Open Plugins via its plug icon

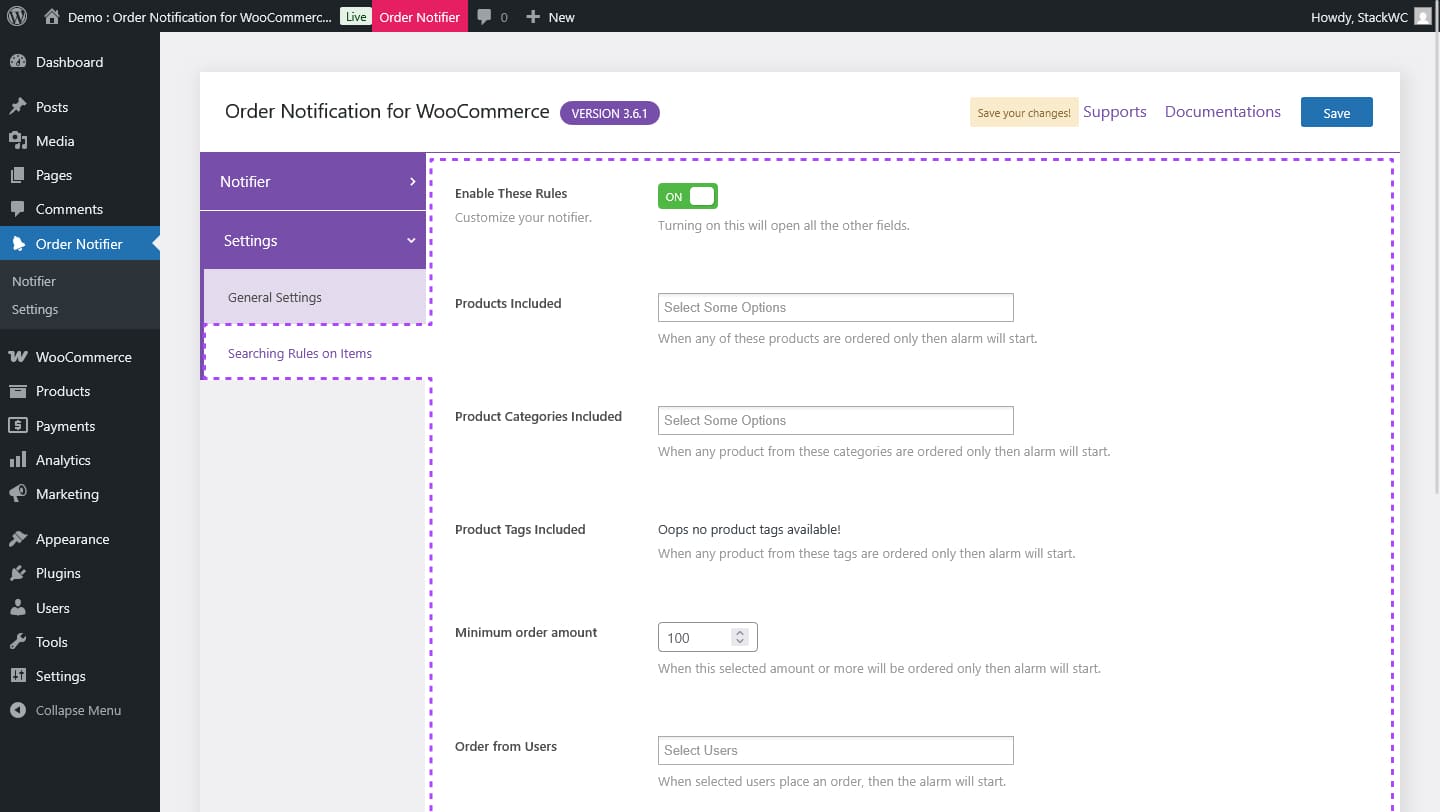coord(17,573)
